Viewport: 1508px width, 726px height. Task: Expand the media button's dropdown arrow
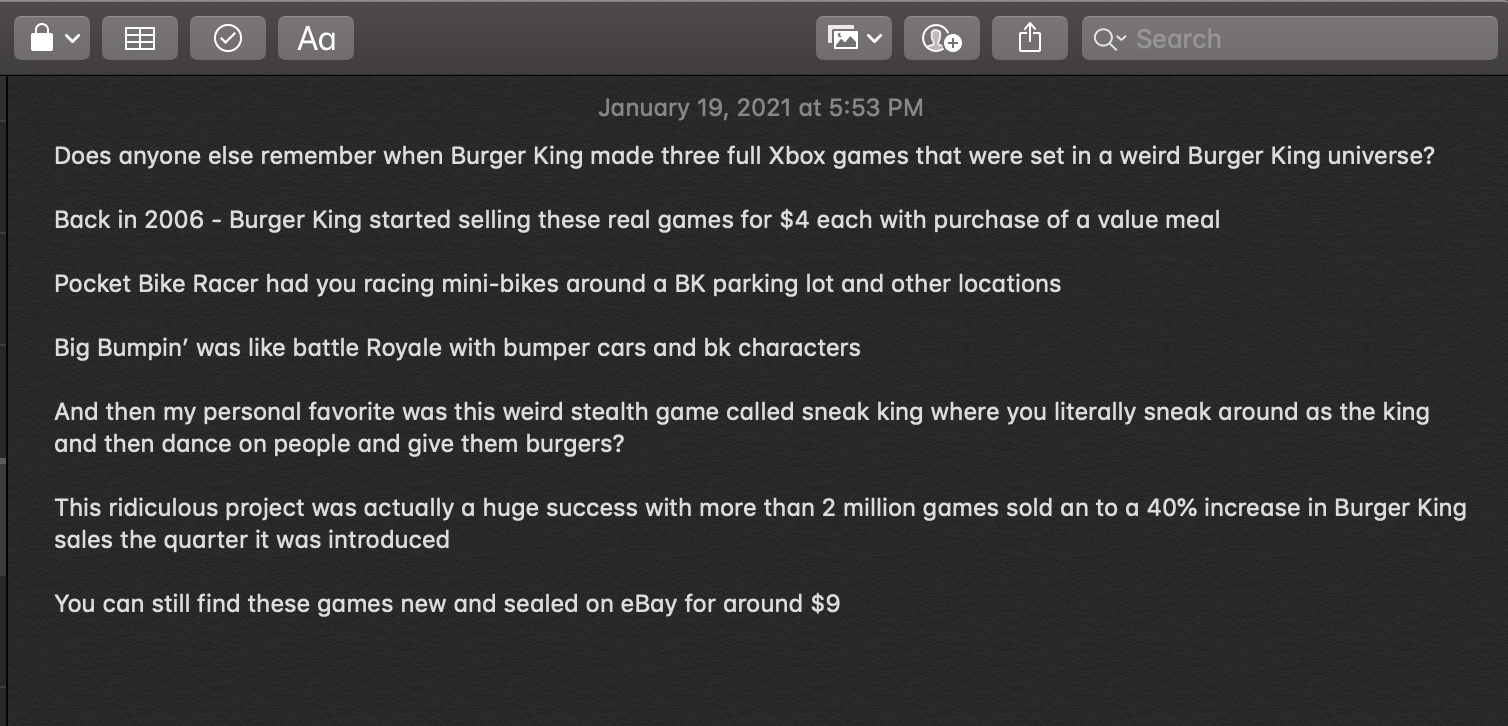[x=874, y=39]
